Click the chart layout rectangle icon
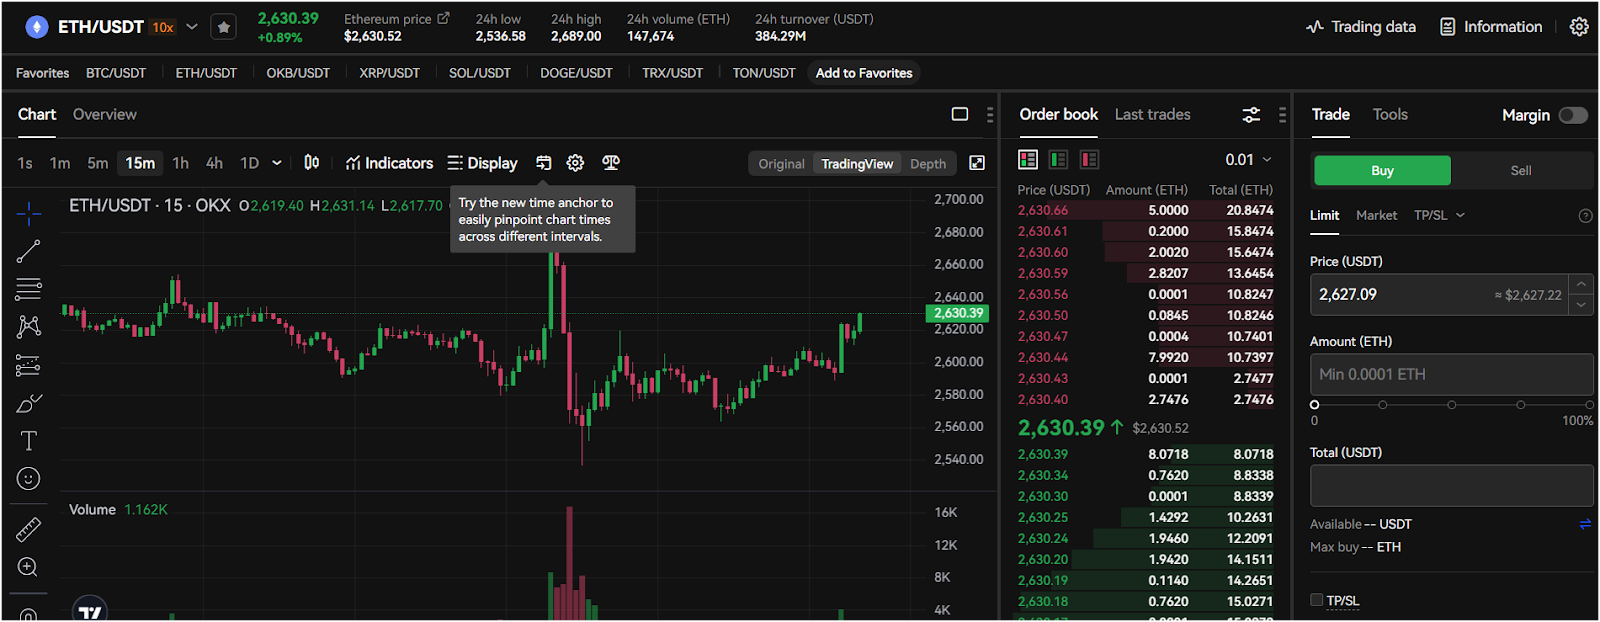This screenshot has height=622, width=1600. click(960, 114)
